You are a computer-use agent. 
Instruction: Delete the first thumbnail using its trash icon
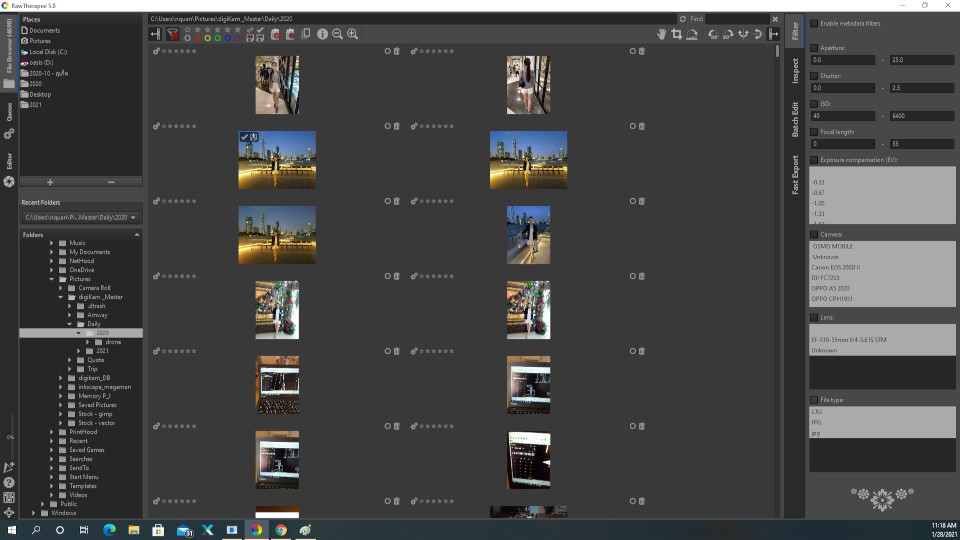pos(397,51)
